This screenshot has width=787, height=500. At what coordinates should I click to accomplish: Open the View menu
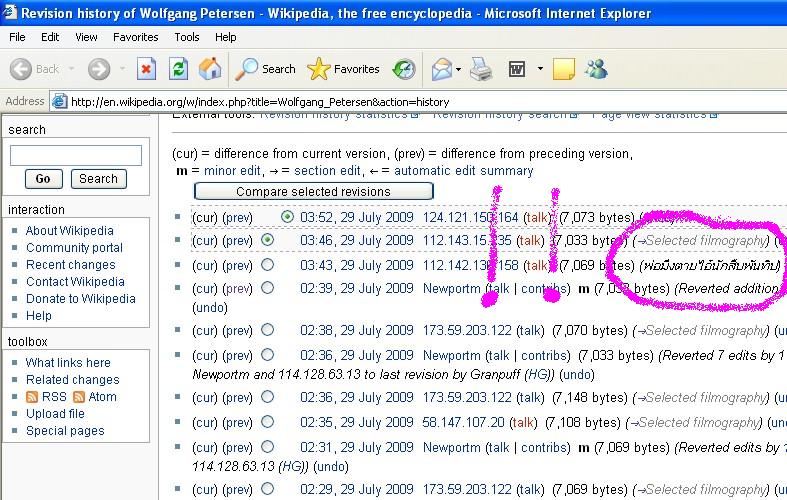[x=86, y=37]
